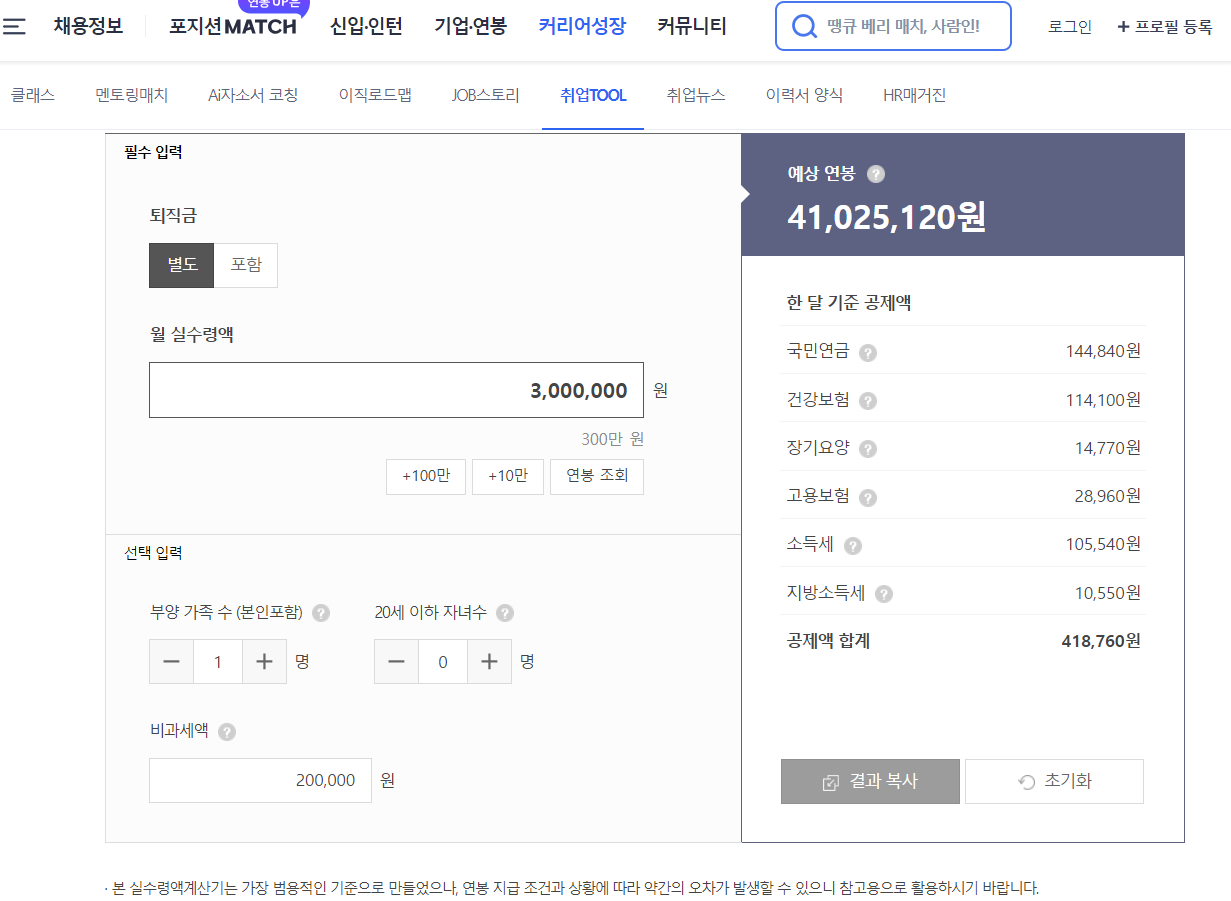Click the 지방소득세 help icon
Screen dimensions: 1231x901
click(x=883, y=593)
